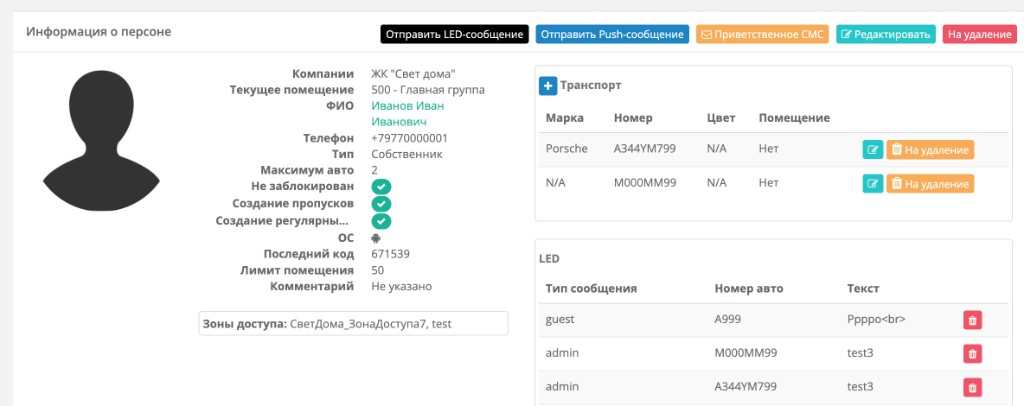
Task: Open the 'Иванов Иван Иванович' name link
Action: (408, 114)
